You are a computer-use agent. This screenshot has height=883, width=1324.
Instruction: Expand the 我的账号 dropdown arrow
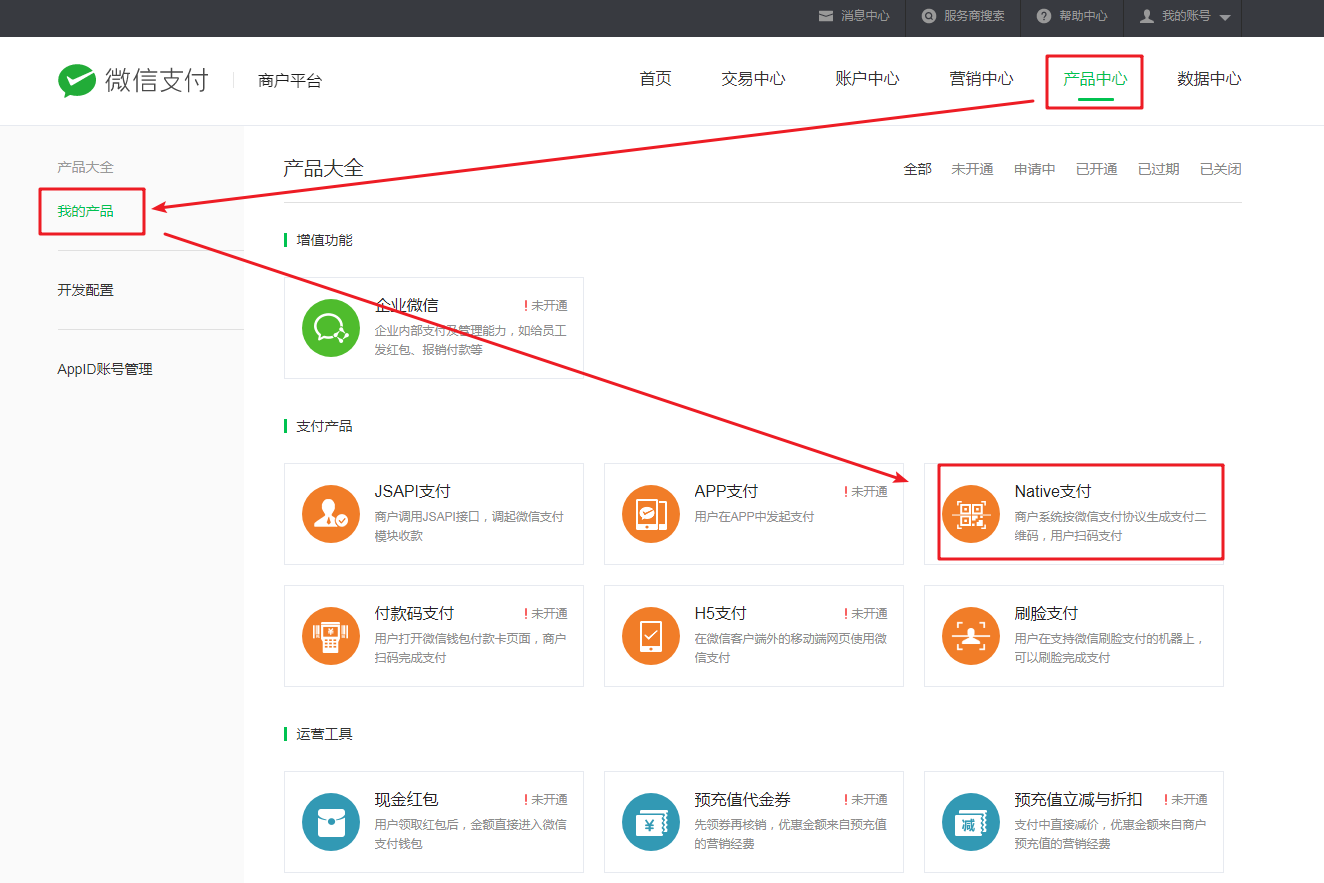point(1225,17)
